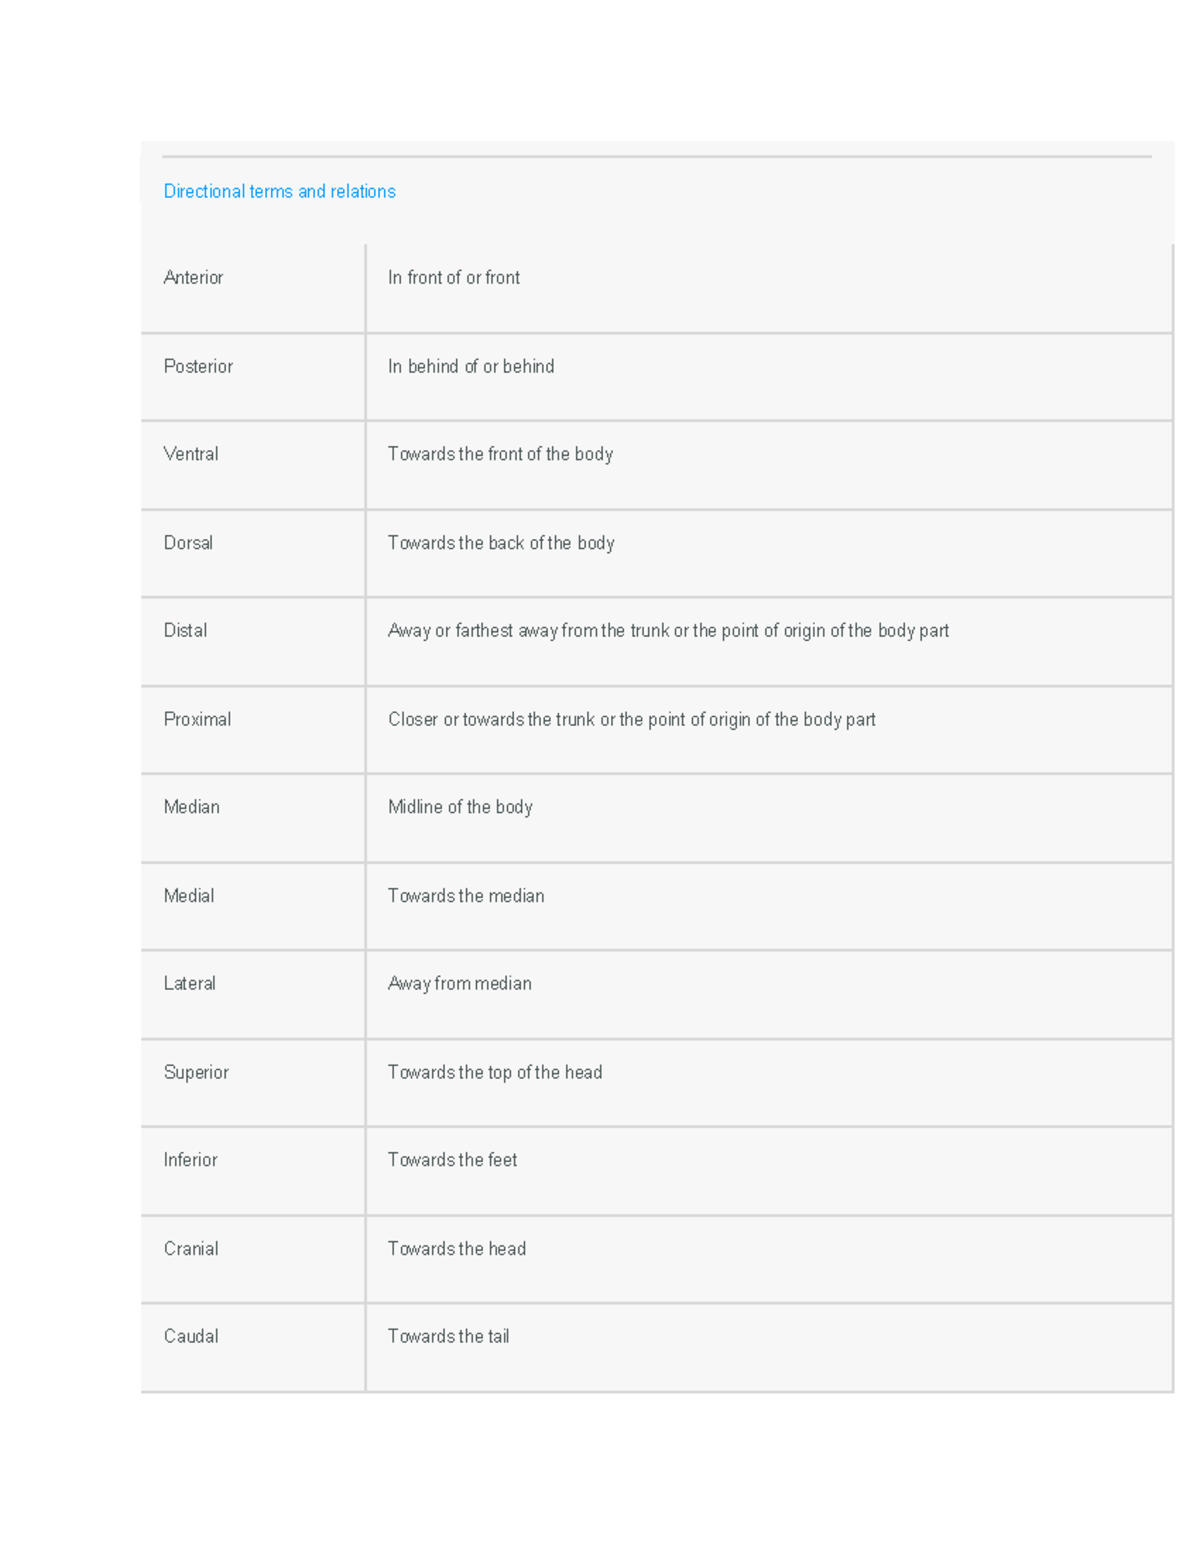Click the "In front of or front" definition
Viewport: 1200px width, 1553px height.
(454, 278)
